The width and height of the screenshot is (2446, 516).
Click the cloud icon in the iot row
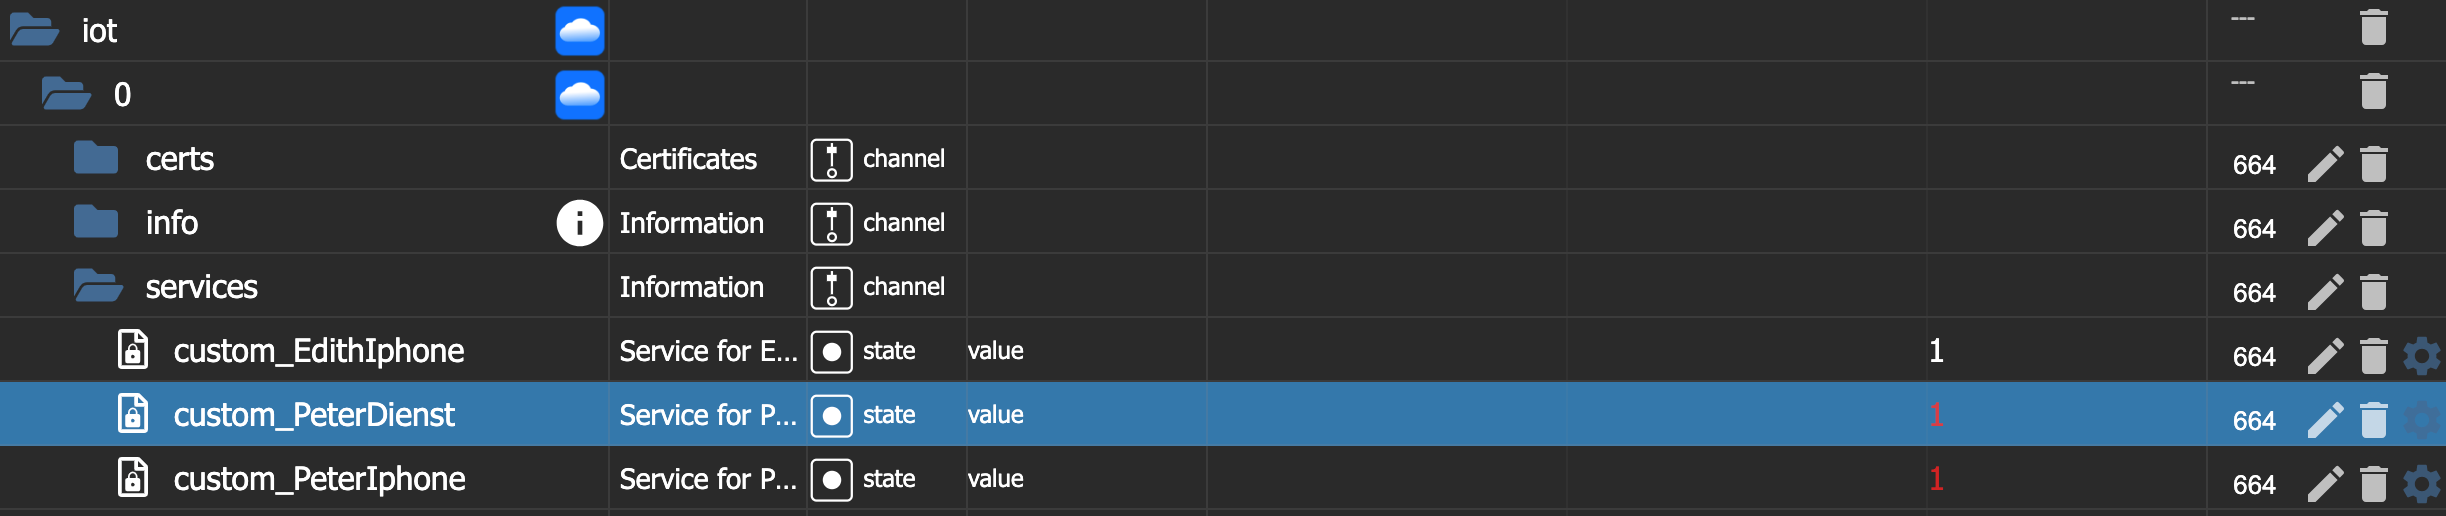pyautogui.click(x=580, y=31)
